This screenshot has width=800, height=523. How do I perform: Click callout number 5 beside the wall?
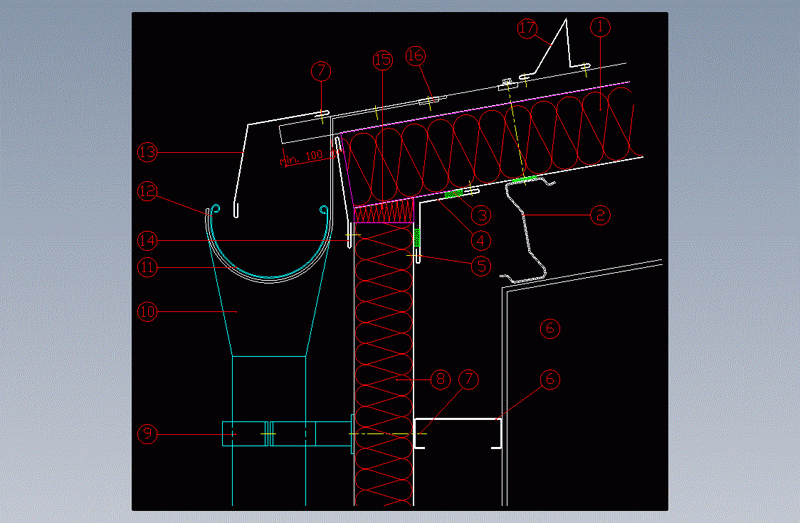point(482,266)
